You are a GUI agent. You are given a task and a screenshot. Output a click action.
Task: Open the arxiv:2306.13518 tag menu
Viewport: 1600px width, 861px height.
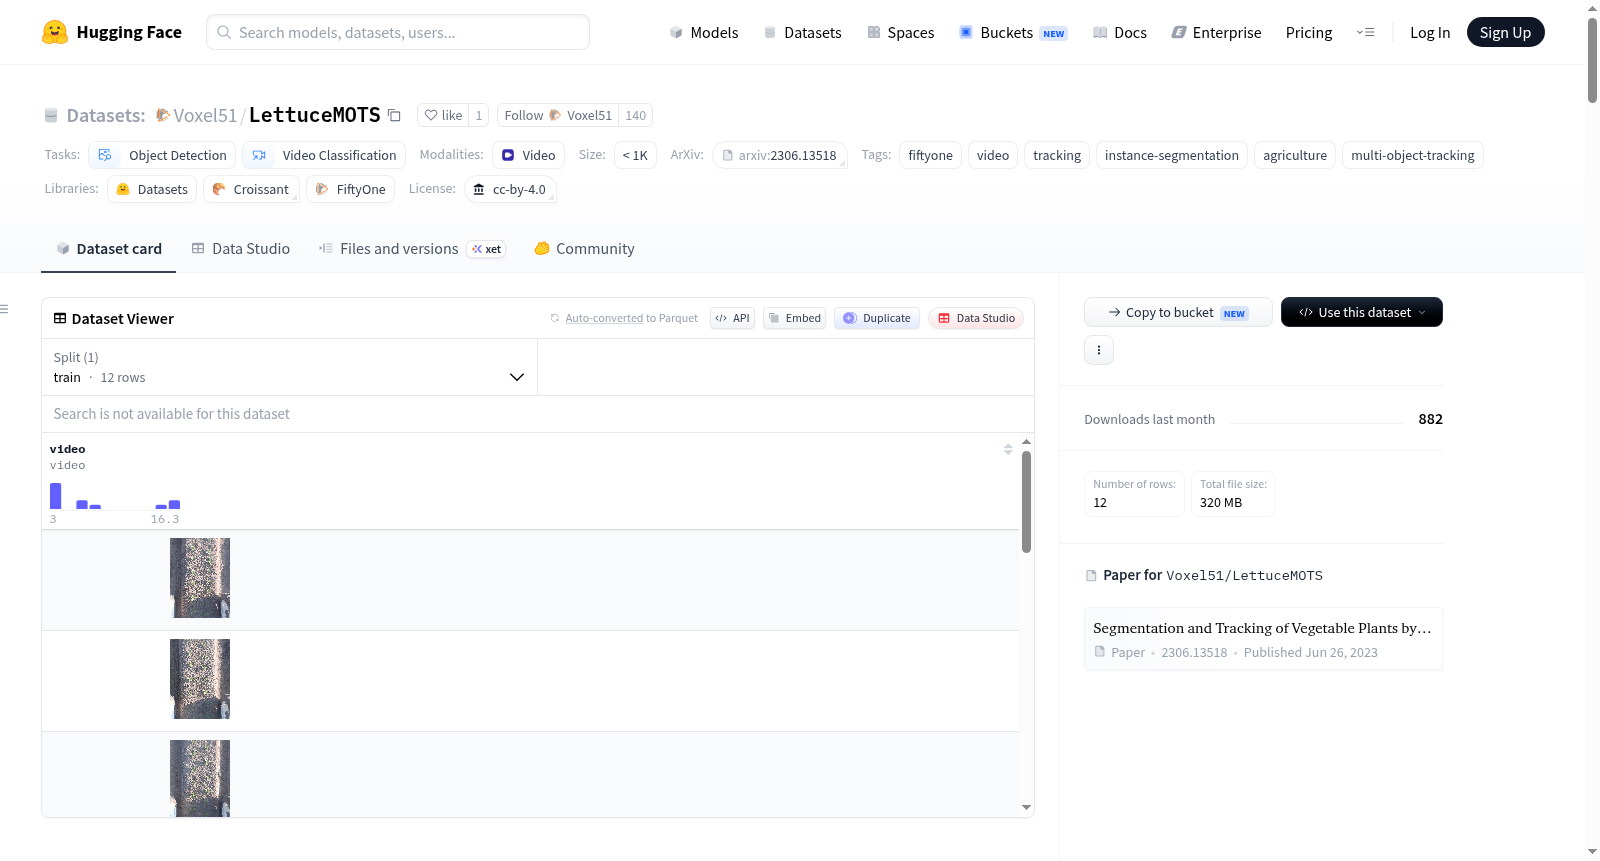click(780, 155)
